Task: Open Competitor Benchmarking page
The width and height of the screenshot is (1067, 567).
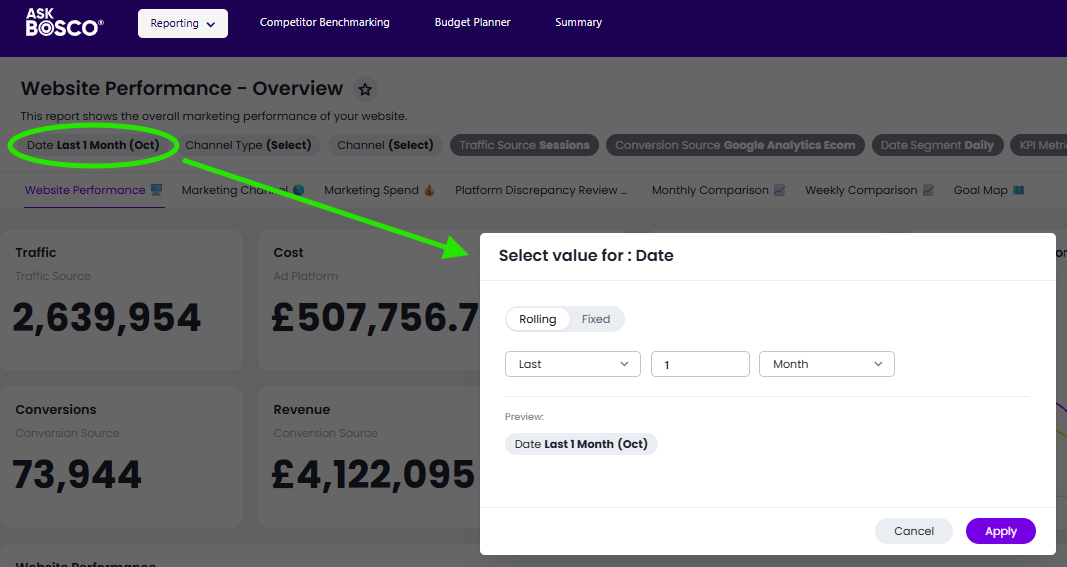Action: coord(324,22)
